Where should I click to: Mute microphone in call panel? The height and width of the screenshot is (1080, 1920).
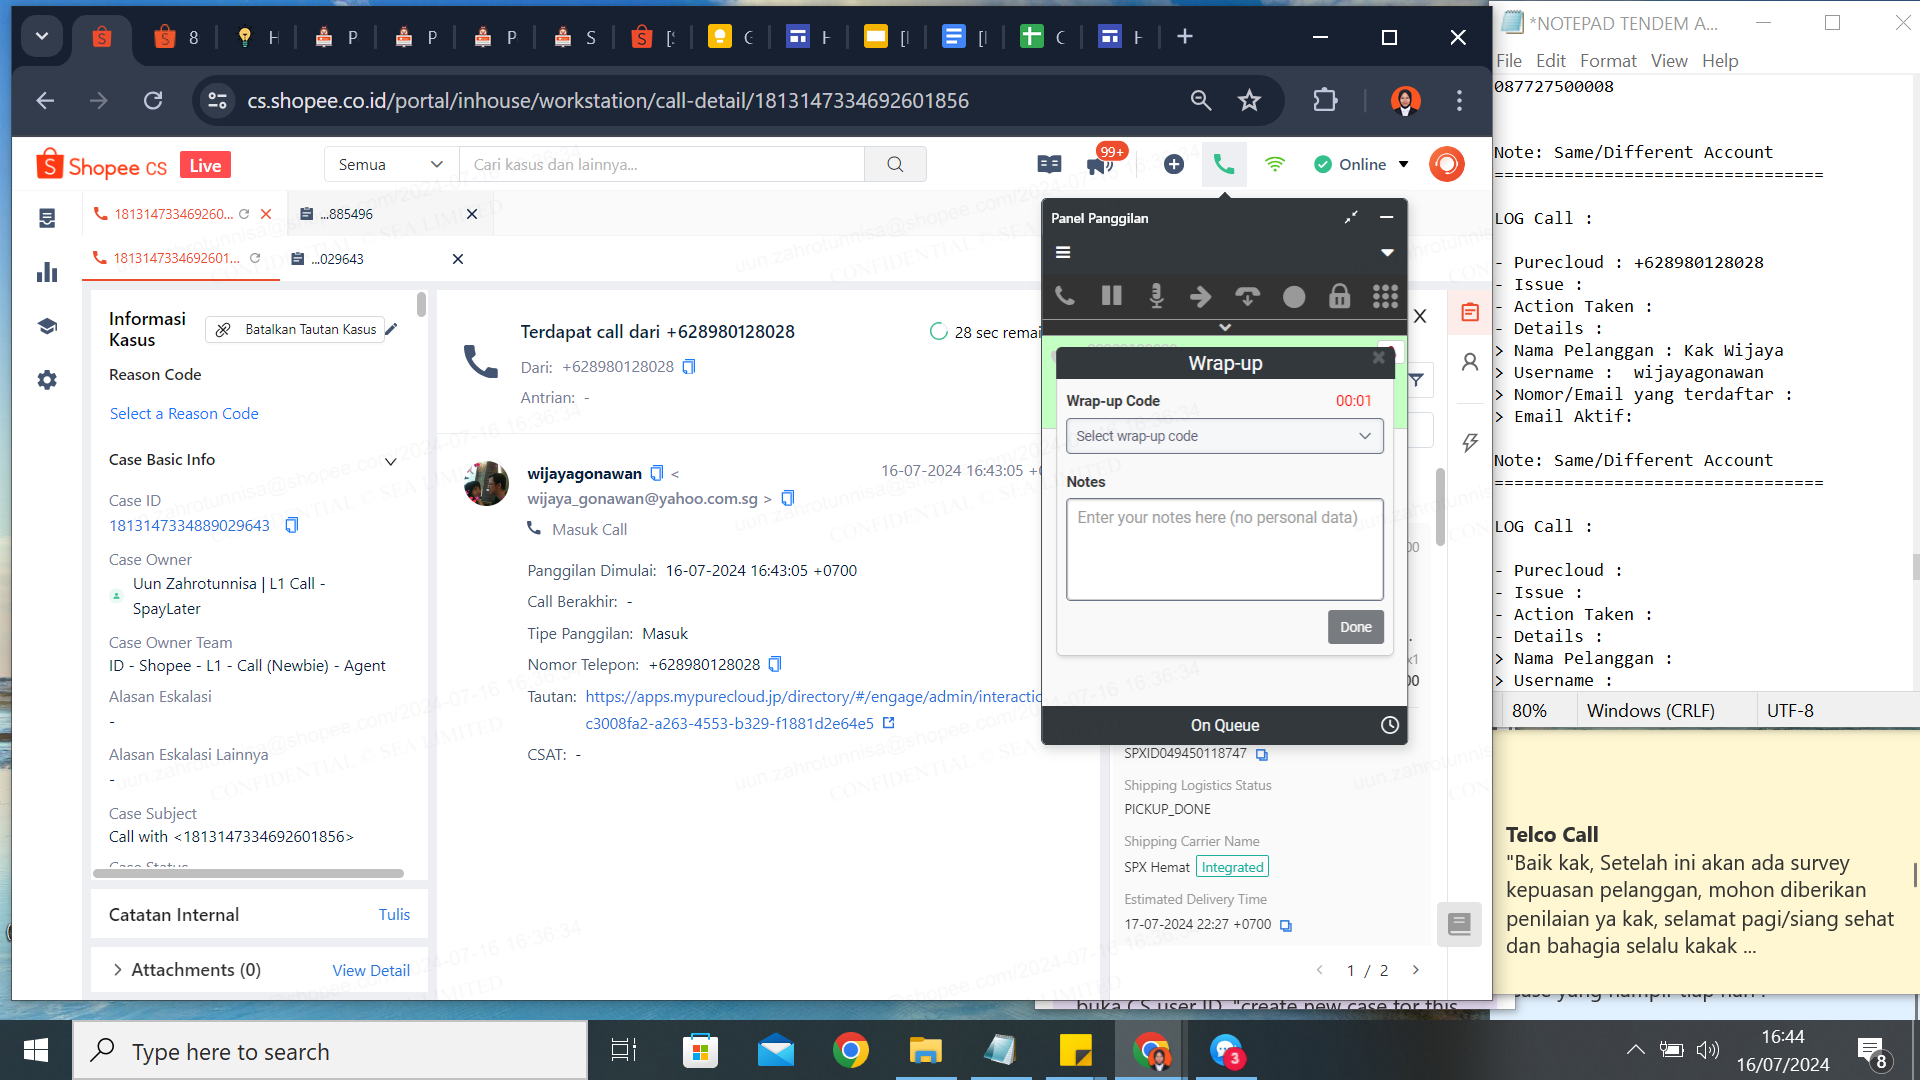tap(1156, 296)
